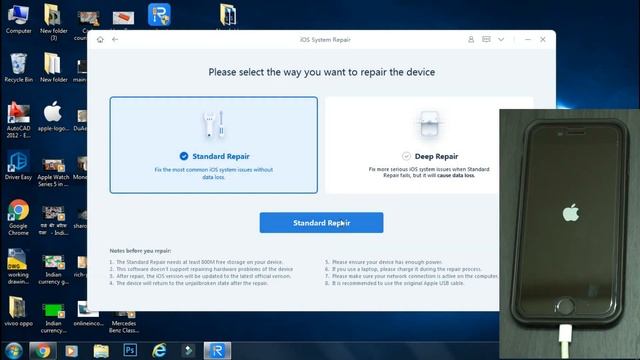Click the back arrow in the title bar
Viewport: 640px width, 360px height.
115,40
